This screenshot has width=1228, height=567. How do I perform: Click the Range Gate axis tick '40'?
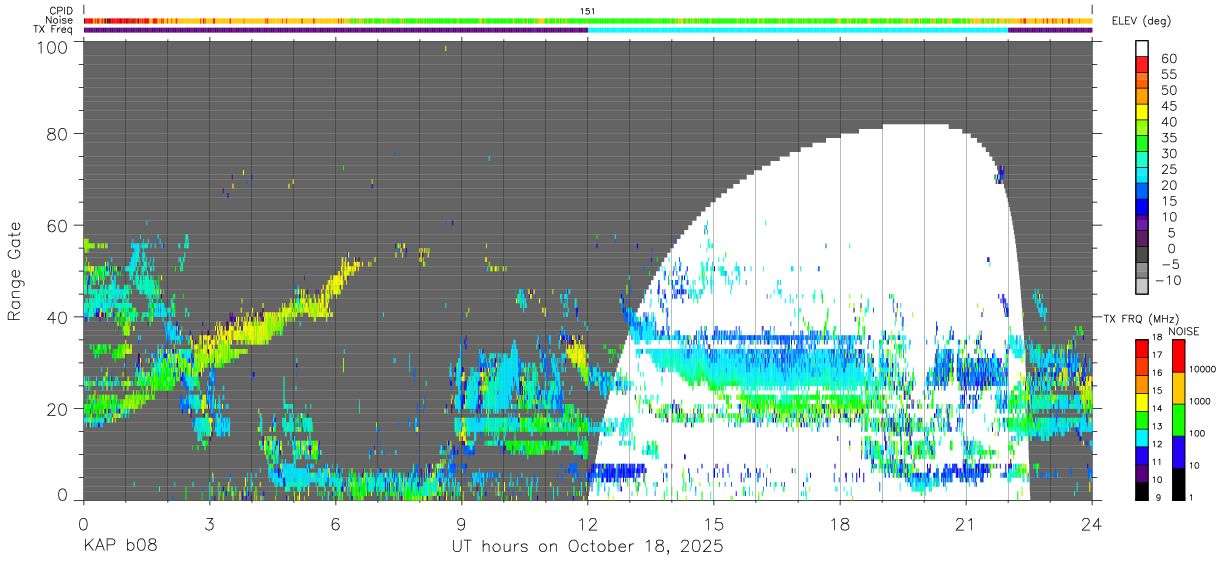(x=58, y=317)
